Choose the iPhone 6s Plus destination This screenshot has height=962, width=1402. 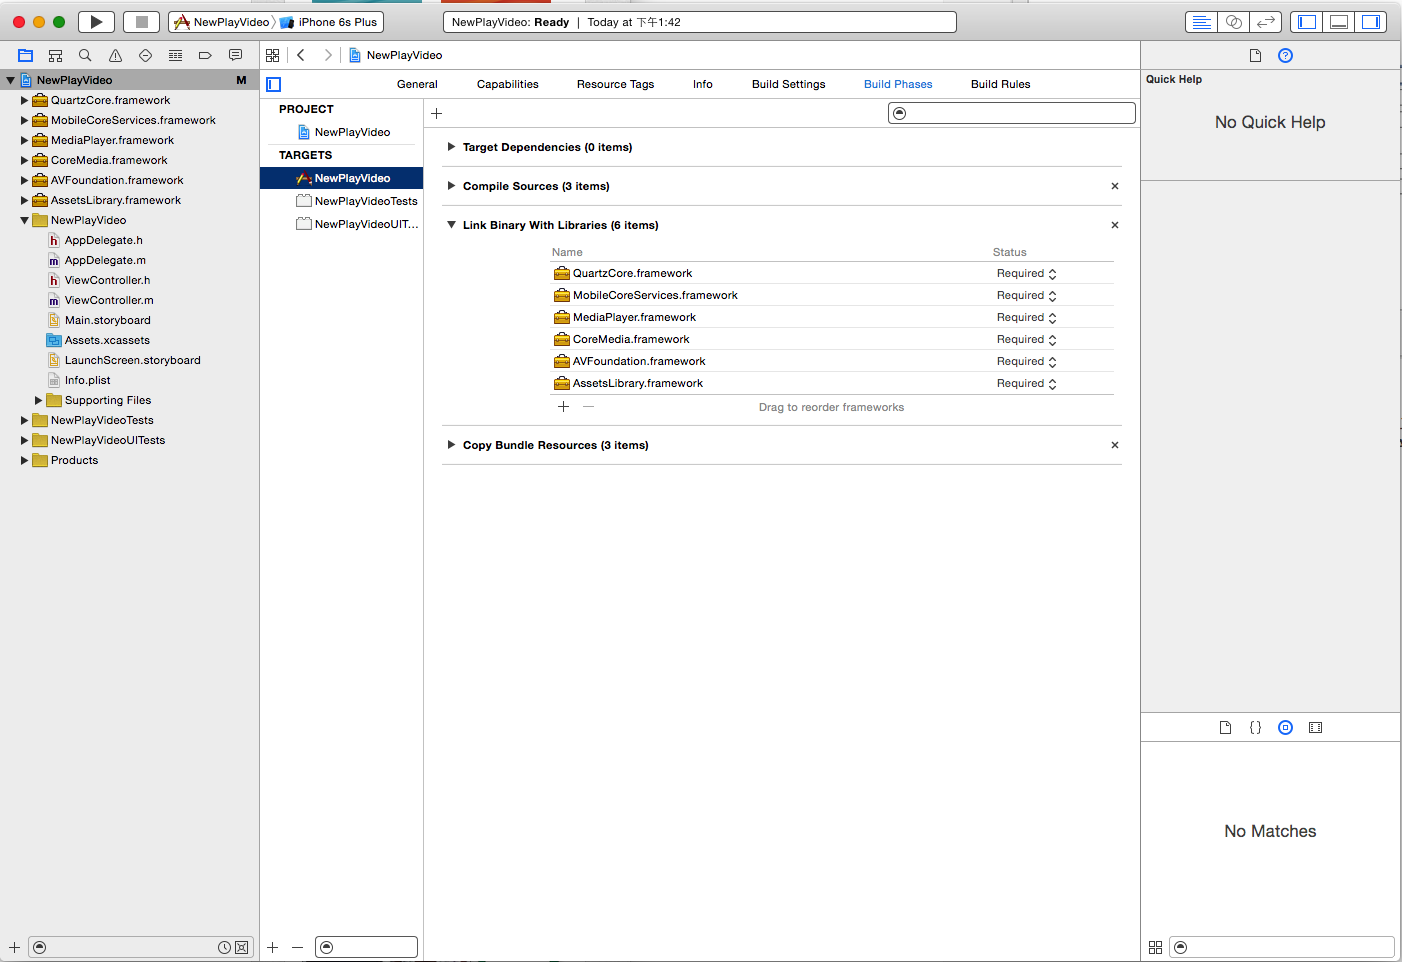coord(330,22)
